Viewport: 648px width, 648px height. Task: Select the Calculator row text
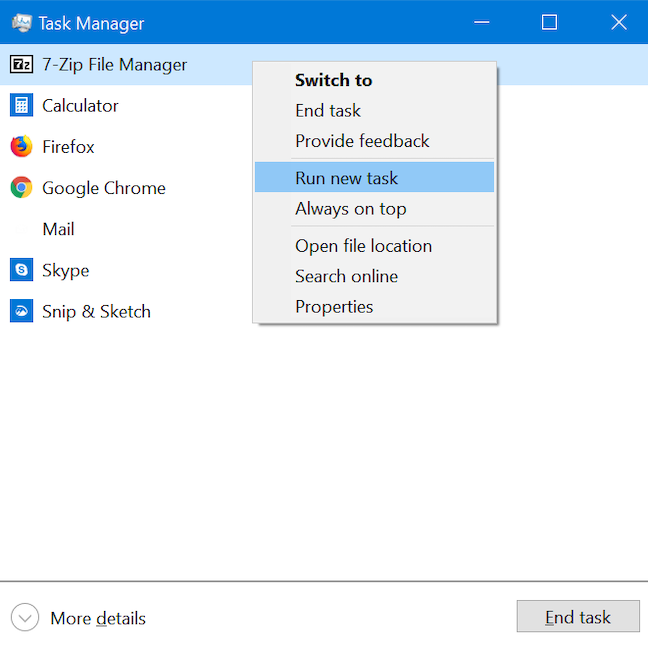coord(80,106)
